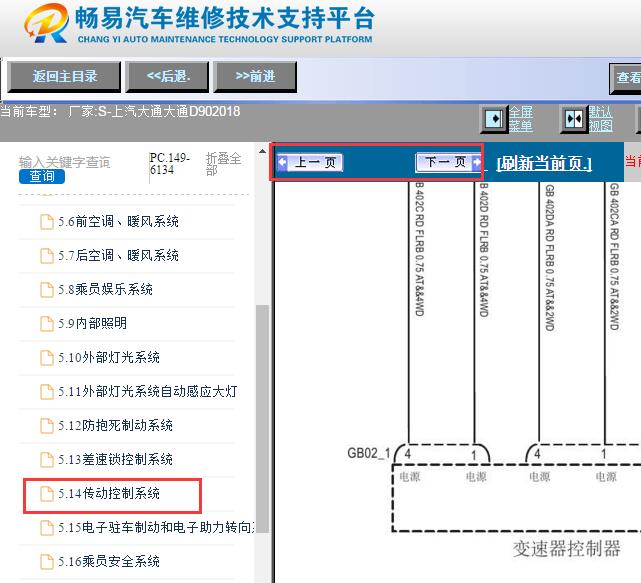Viewport: 641px width, 583px height.
Task: Click the 变速器控制器 label in diagram
Action: pos(567,548)
